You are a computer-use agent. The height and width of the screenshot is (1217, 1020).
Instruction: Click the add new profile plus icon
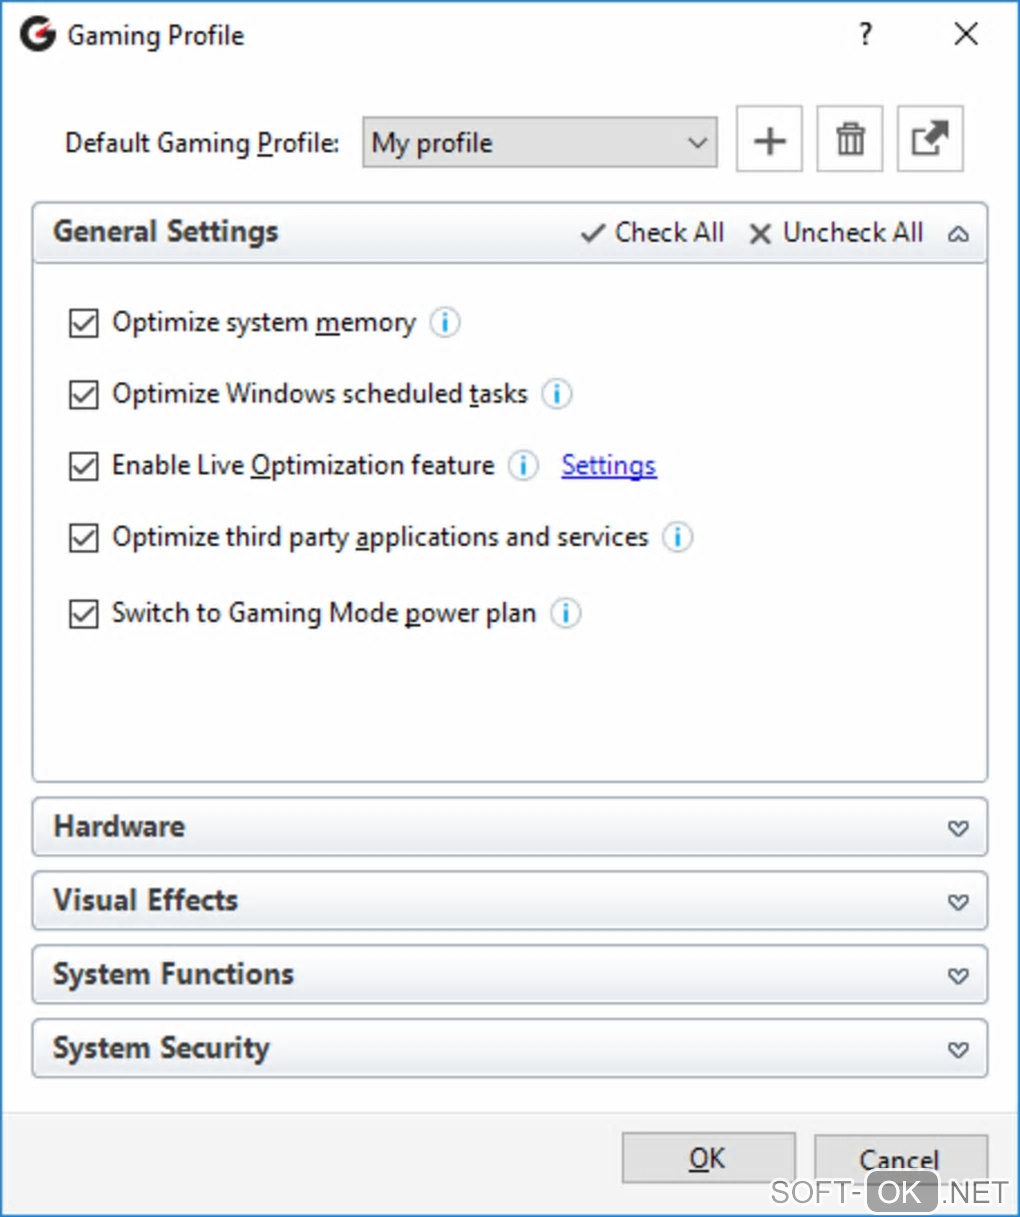(769, 140)
